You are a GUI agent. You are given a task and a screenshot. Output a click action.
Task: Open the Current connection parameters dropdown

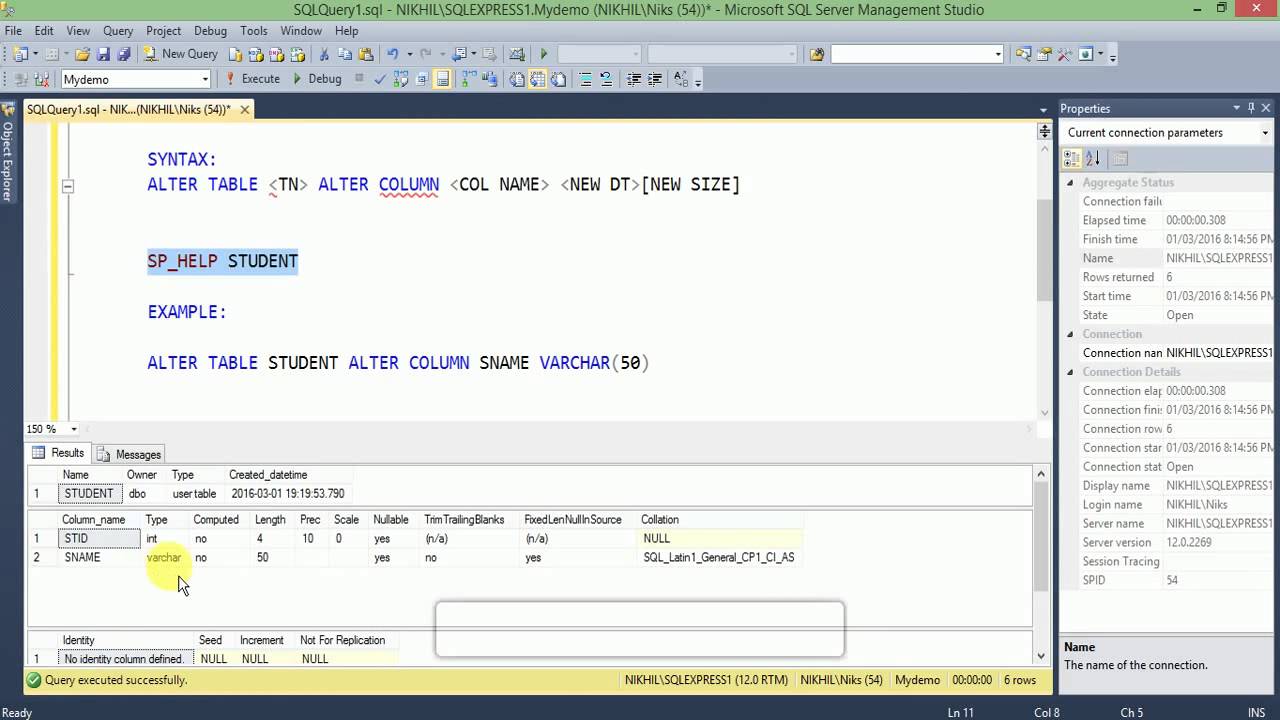(x=1264, y=133)
